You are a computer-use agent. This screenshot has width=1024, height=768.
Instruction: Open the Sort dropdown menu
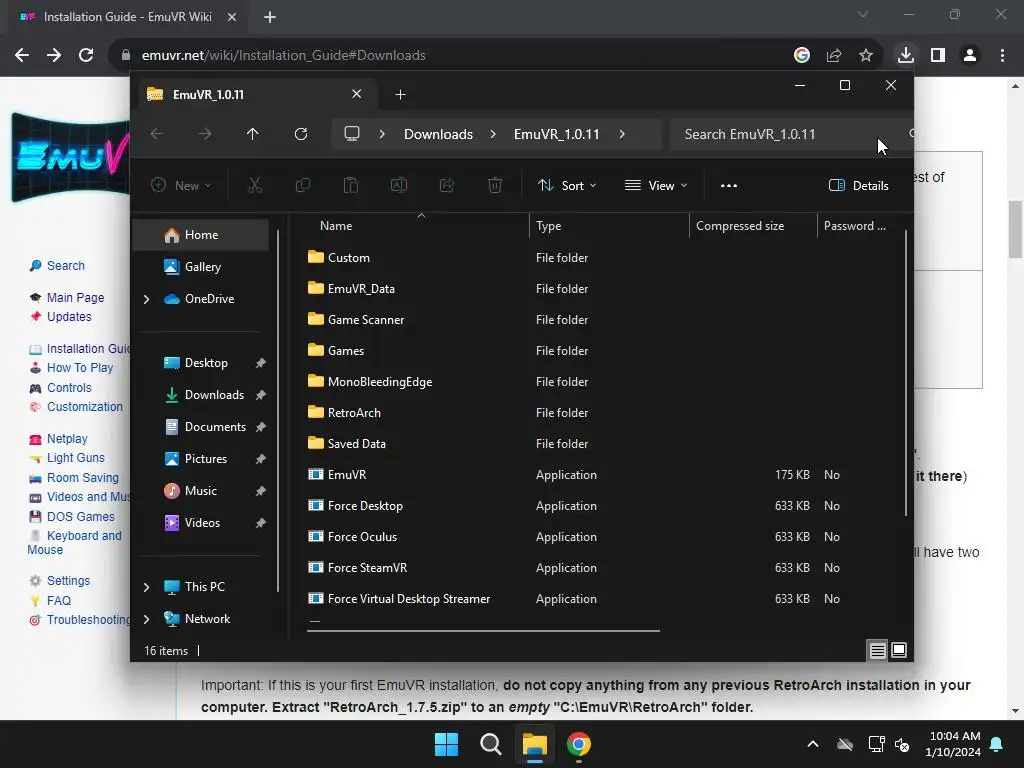point(567,185)
